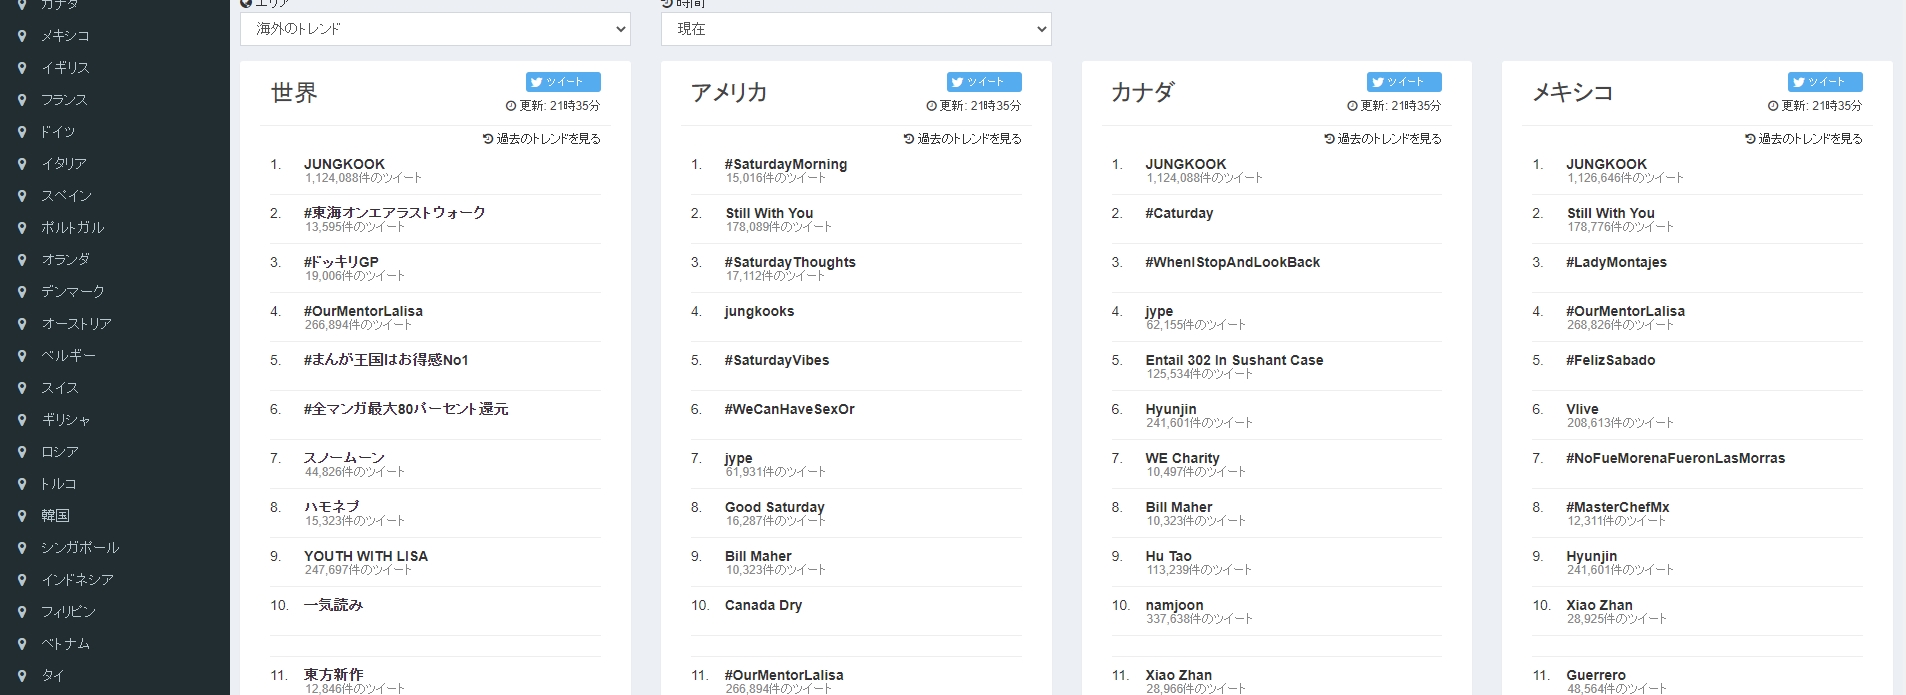Screen dimensions: 1906x695
Task: Open the 海外のトレンド area dropdown
Action: pos(435,29)
